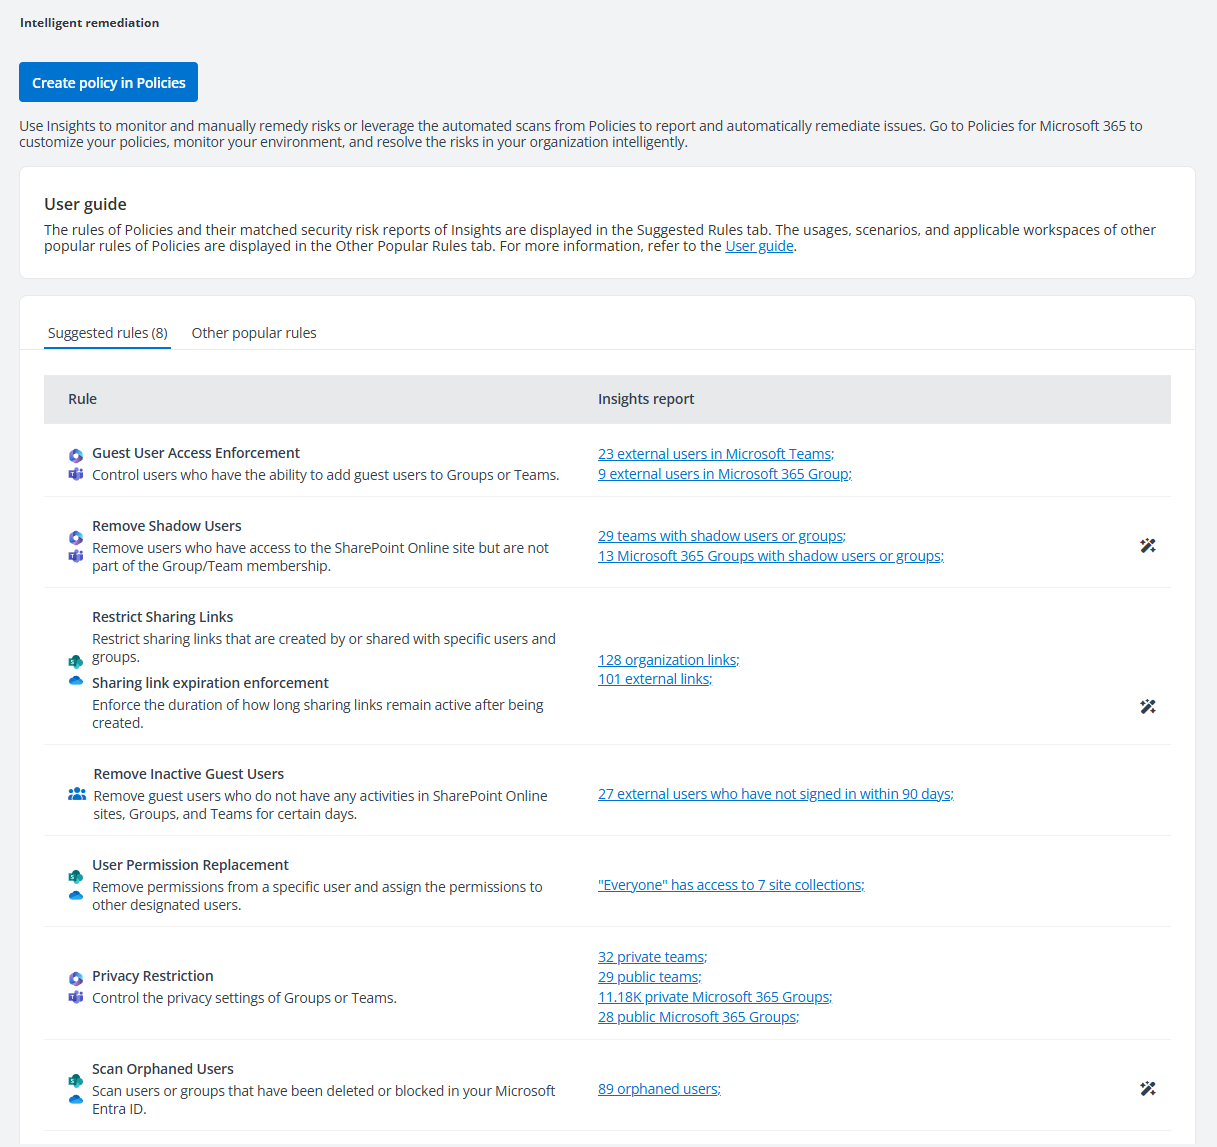Click magic wand icon for Scan Orphaned Users
This screenshot has width=1217, height=1147.
click(x=1148, y=1089)
